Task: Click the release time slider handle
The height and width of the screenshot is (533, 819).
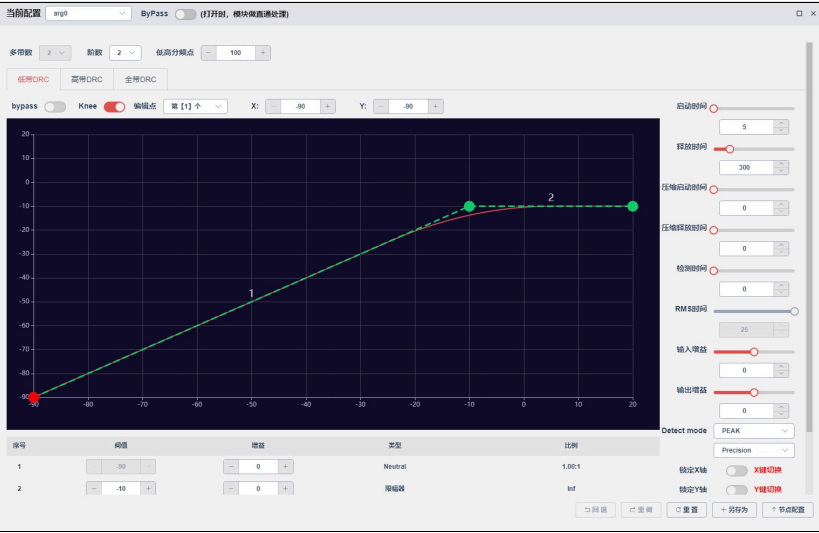Action: tap(730, 149)
